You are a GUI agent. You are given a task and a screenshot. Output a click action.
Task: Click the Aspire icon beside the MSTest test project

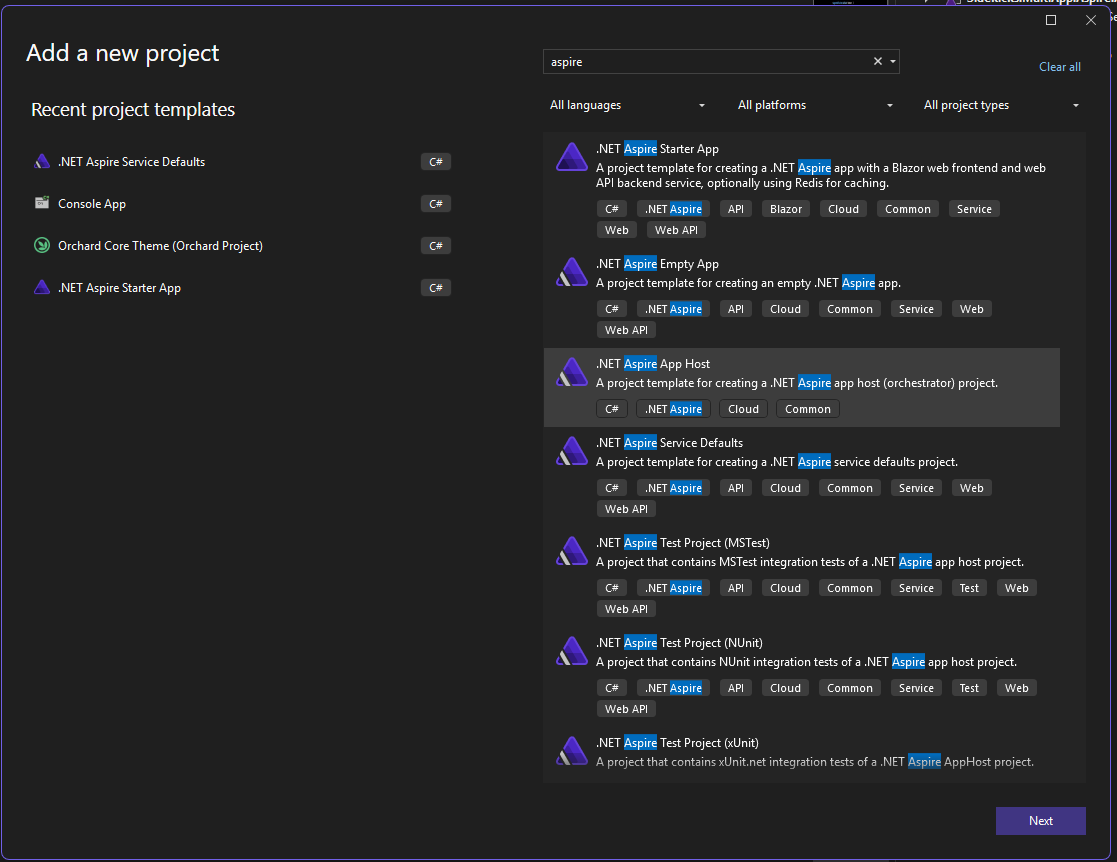tap(571, 551)
